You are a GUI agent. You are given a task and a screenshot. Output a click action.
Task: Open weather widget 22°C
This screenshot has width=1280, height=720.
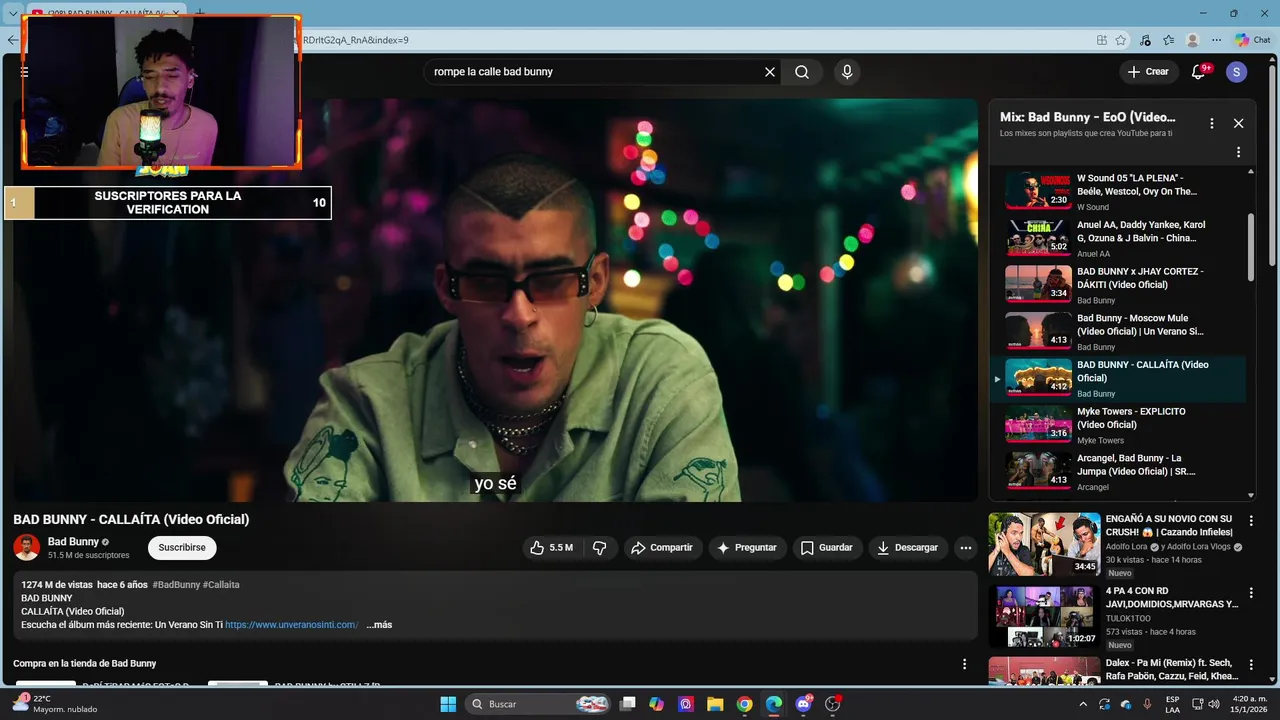[57, 704]
